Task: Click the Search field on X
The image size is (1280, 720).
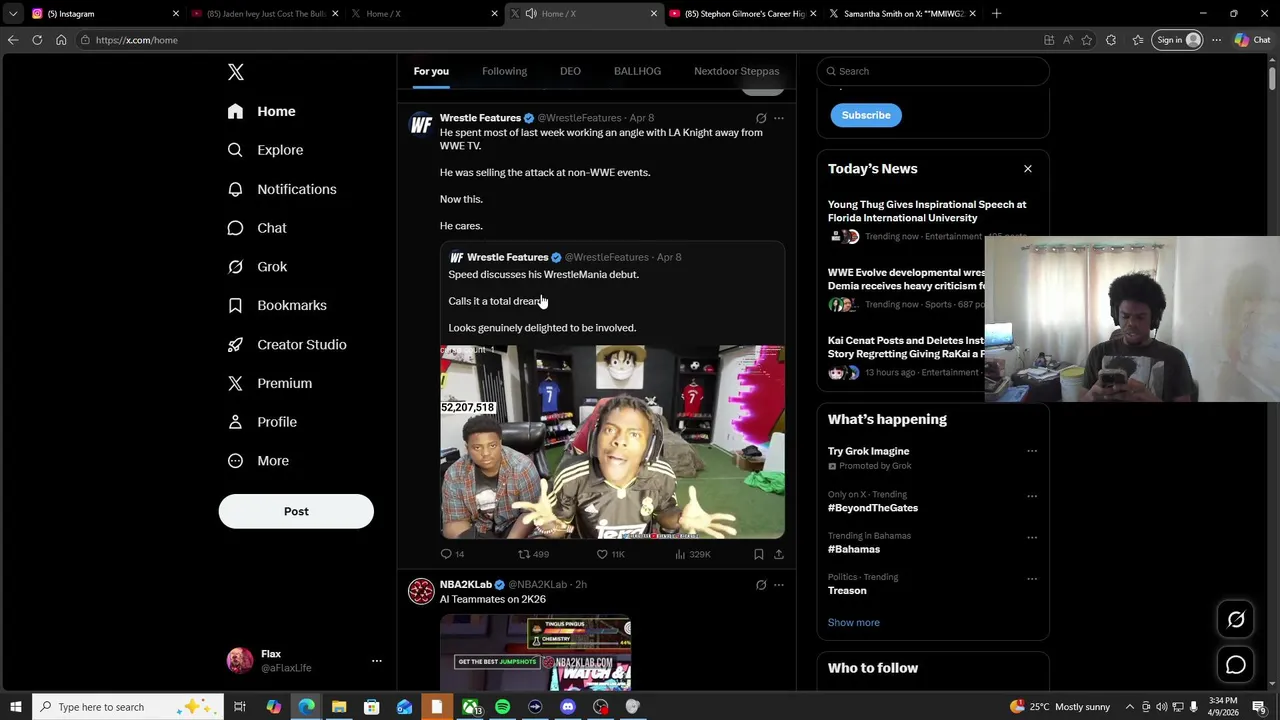Action: point(933,71)
